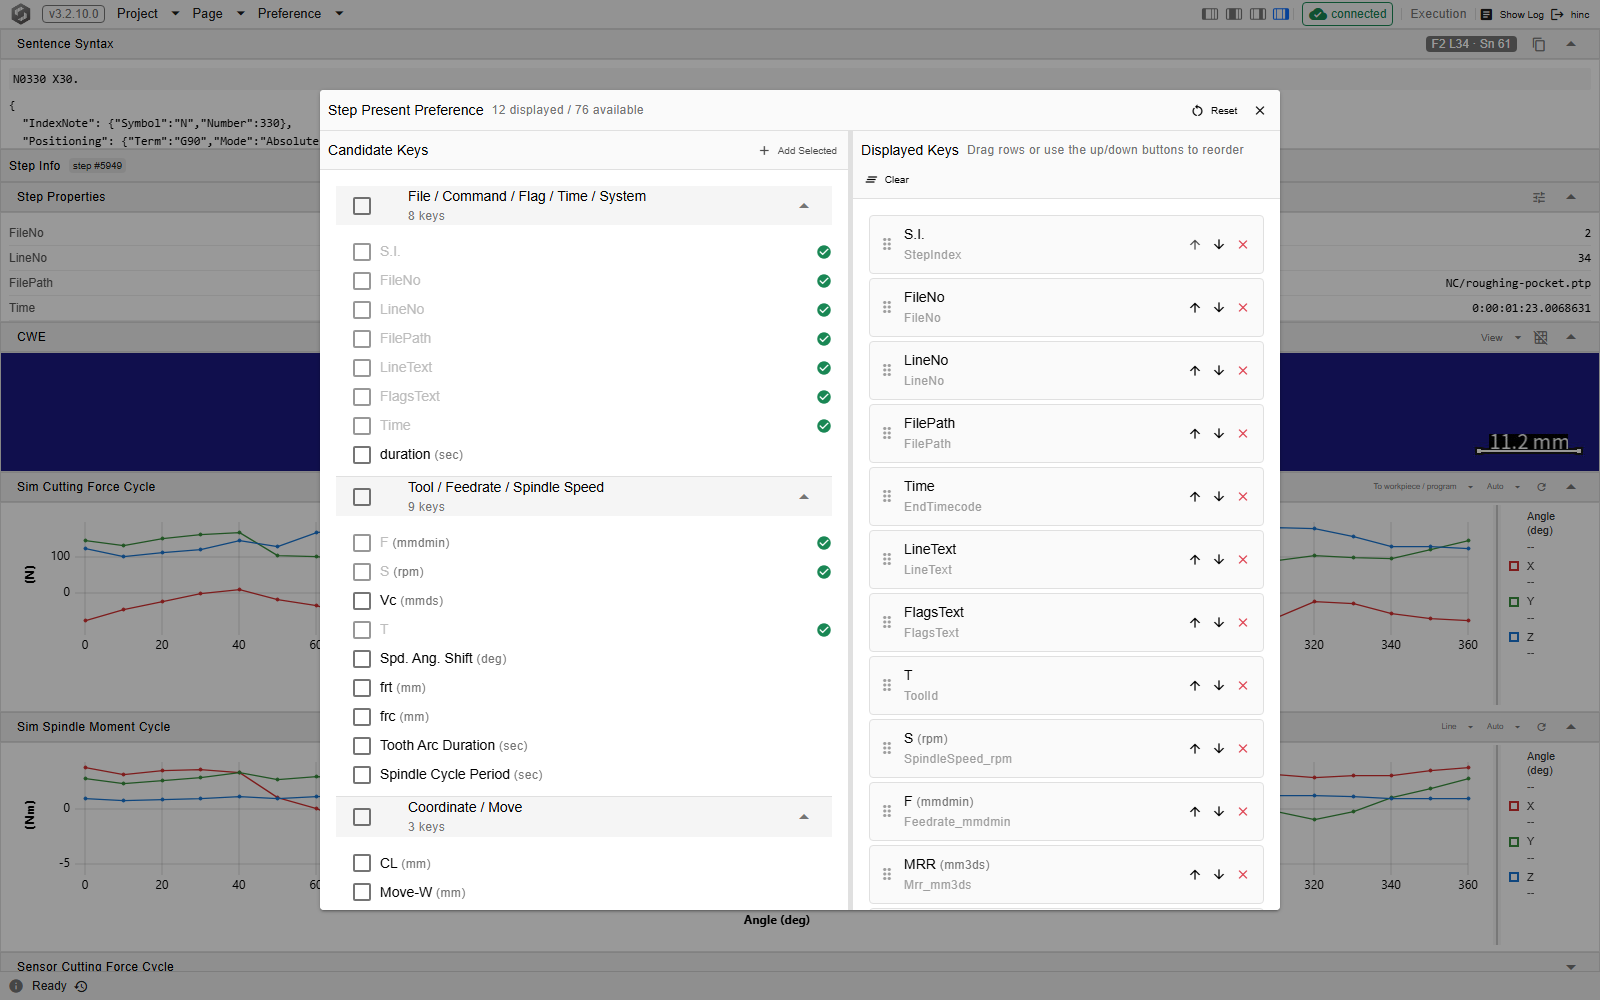The image size is (1600, 1000).
Task: Check Tooth Arc Duration (sec) key
Action: (x=362, y=746)
